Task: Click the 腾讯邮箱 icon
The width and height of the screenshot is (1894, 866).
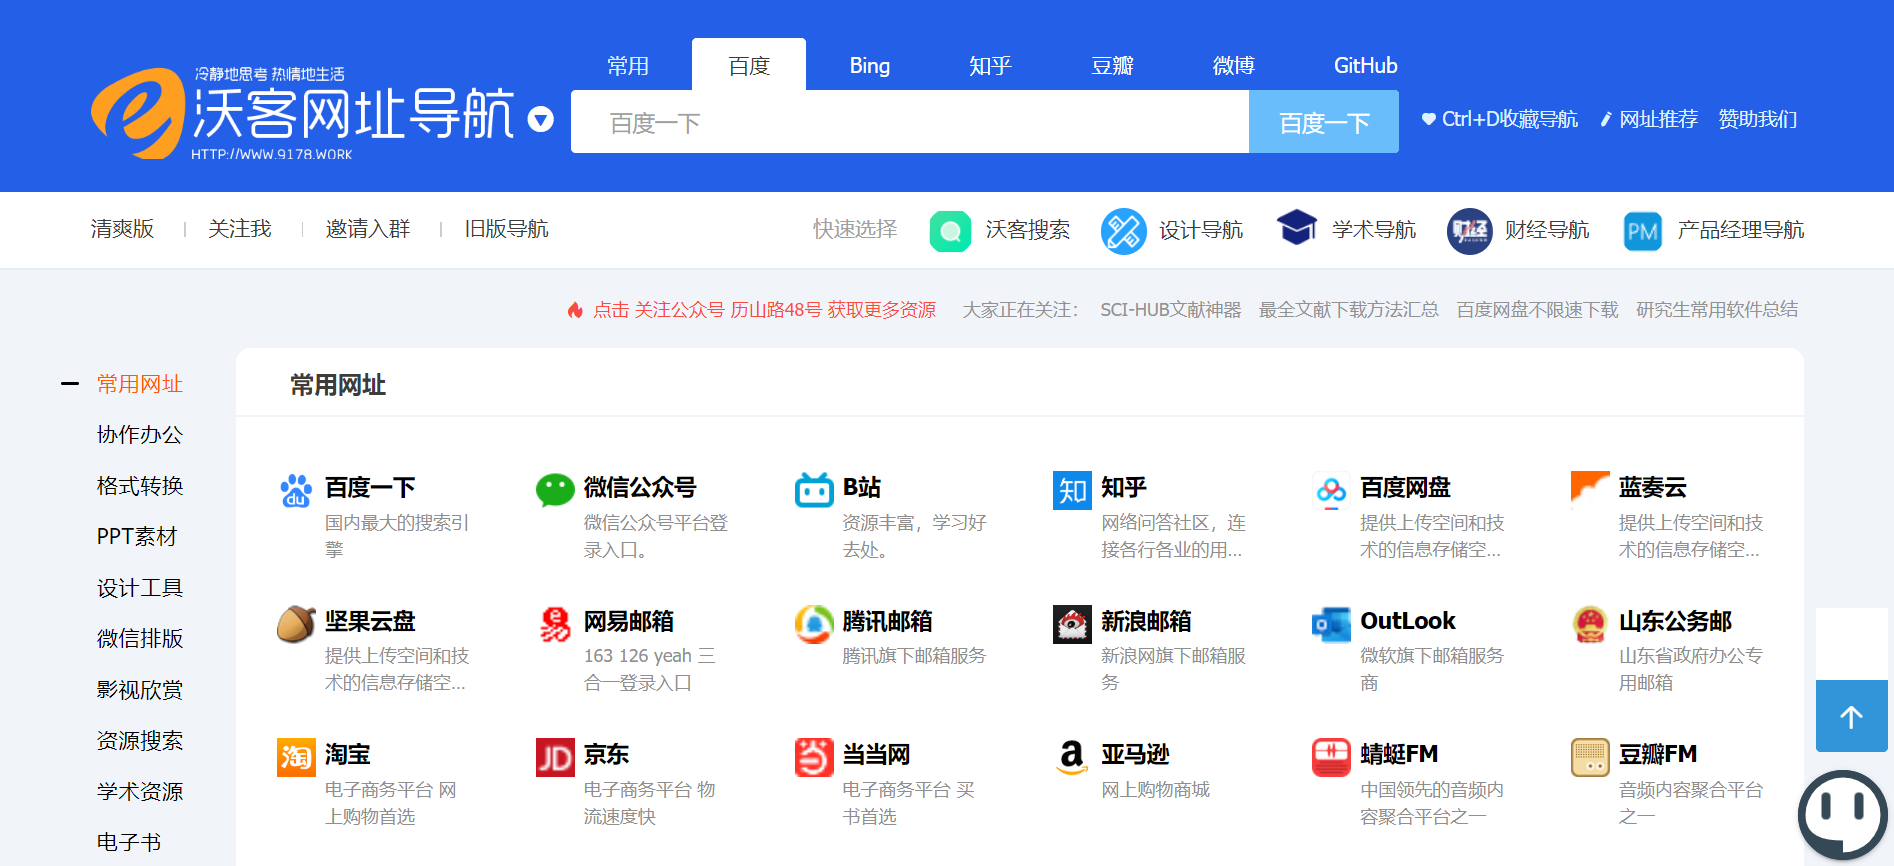Action: point(814,624)
